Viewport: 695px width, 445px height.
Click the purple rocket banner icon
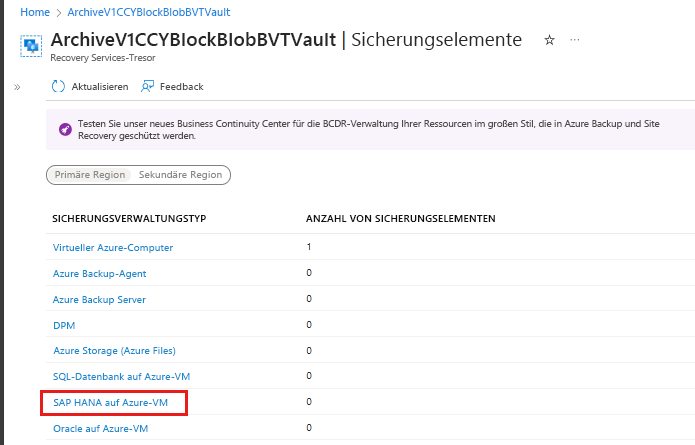65,129
